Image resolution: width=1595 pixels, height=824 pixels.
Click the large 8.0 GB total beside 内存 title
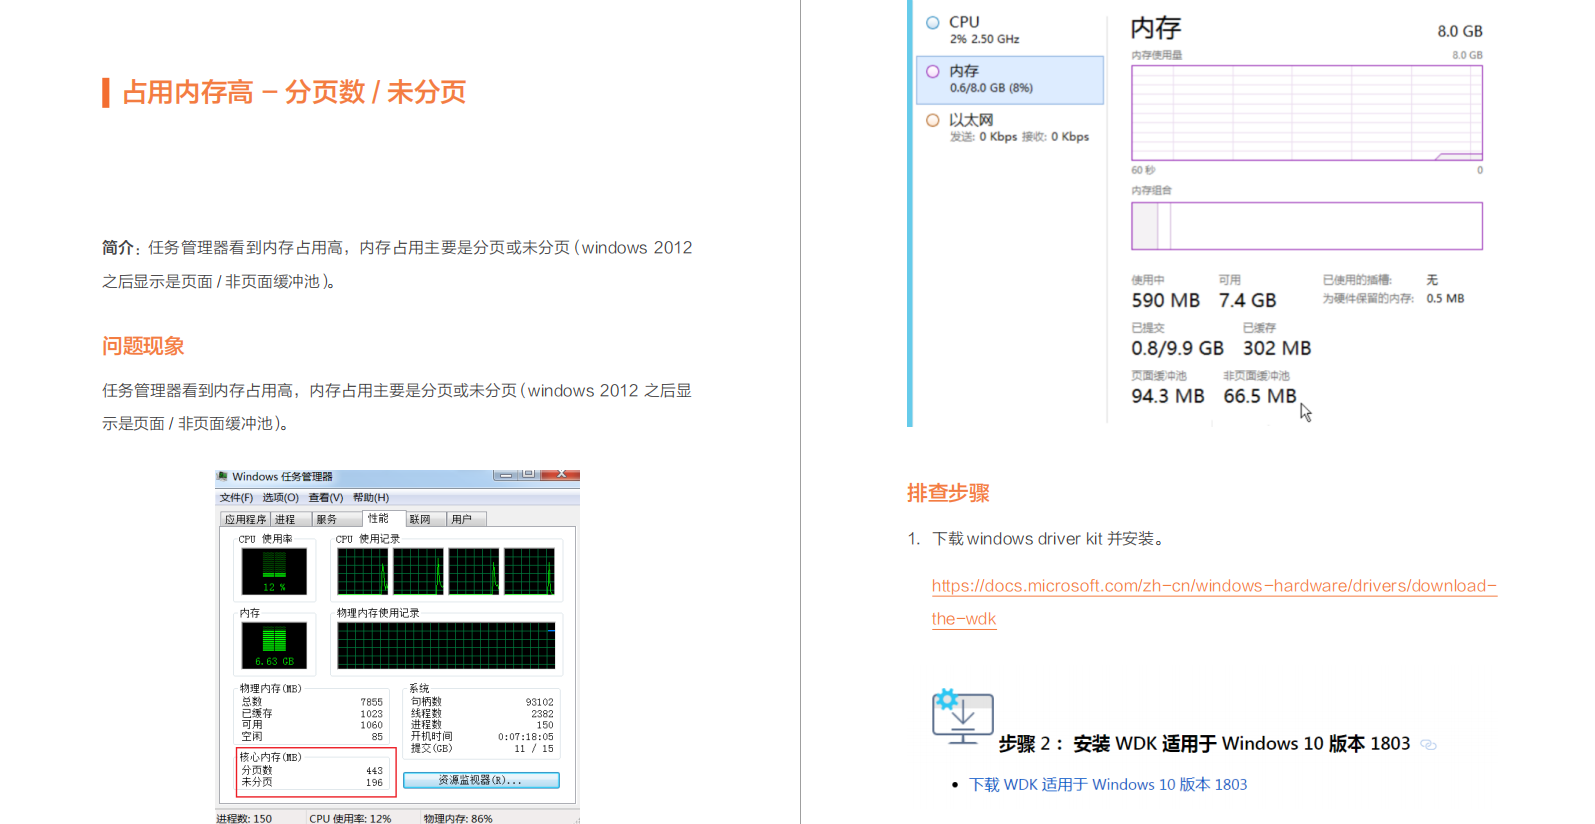[x=1460, y=31]
